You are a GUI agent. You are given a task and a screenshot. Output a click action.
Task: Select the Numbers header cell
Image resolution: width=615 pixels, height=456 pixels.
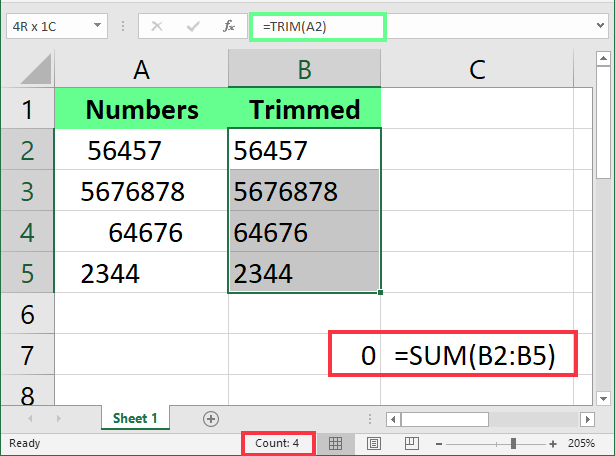pos(141,109)
